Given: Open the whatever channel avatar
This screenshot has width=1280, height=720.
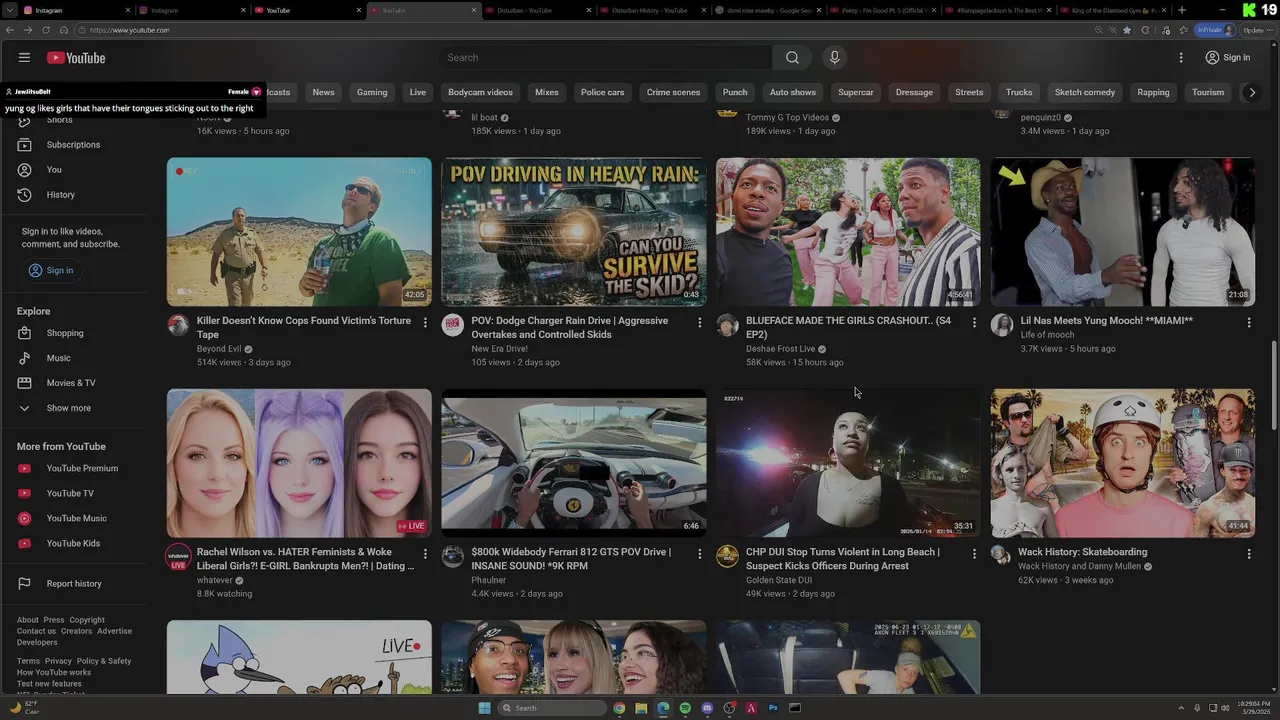Looking at the screenshot, I should point(178,557).
